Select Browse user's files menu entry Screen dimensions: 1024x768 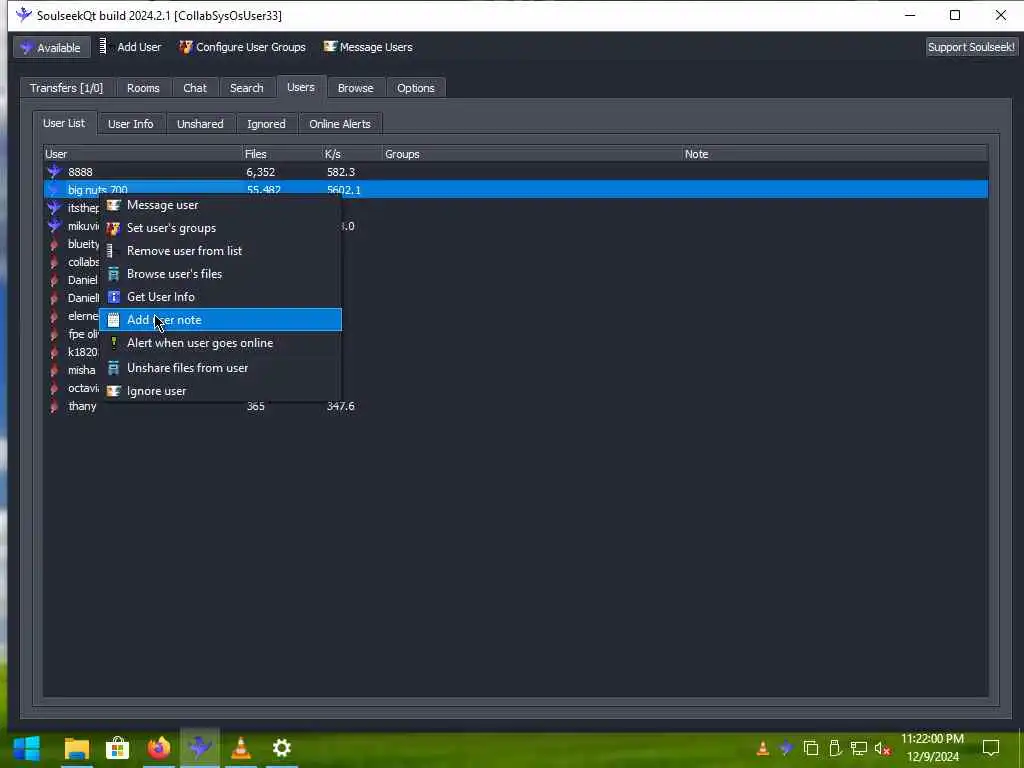pyautogui.click(x=220, y=274)
